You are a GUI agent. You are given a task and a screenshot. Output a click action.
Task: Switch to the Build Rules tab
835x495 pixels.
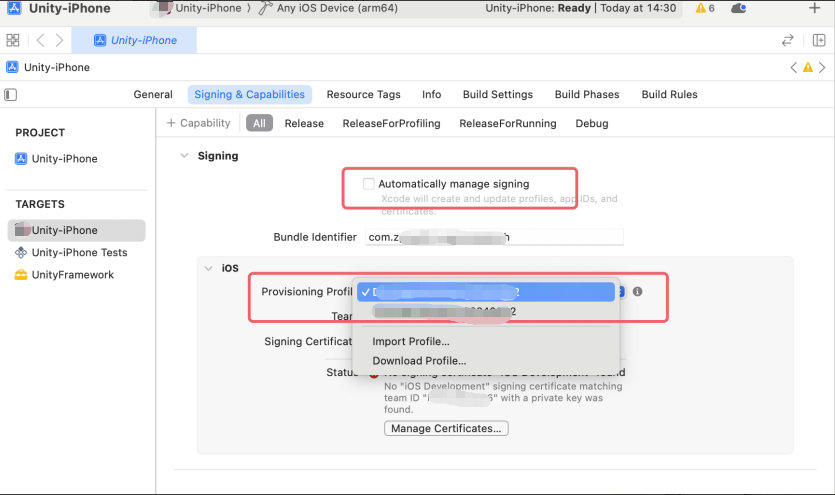click(669, 95)
